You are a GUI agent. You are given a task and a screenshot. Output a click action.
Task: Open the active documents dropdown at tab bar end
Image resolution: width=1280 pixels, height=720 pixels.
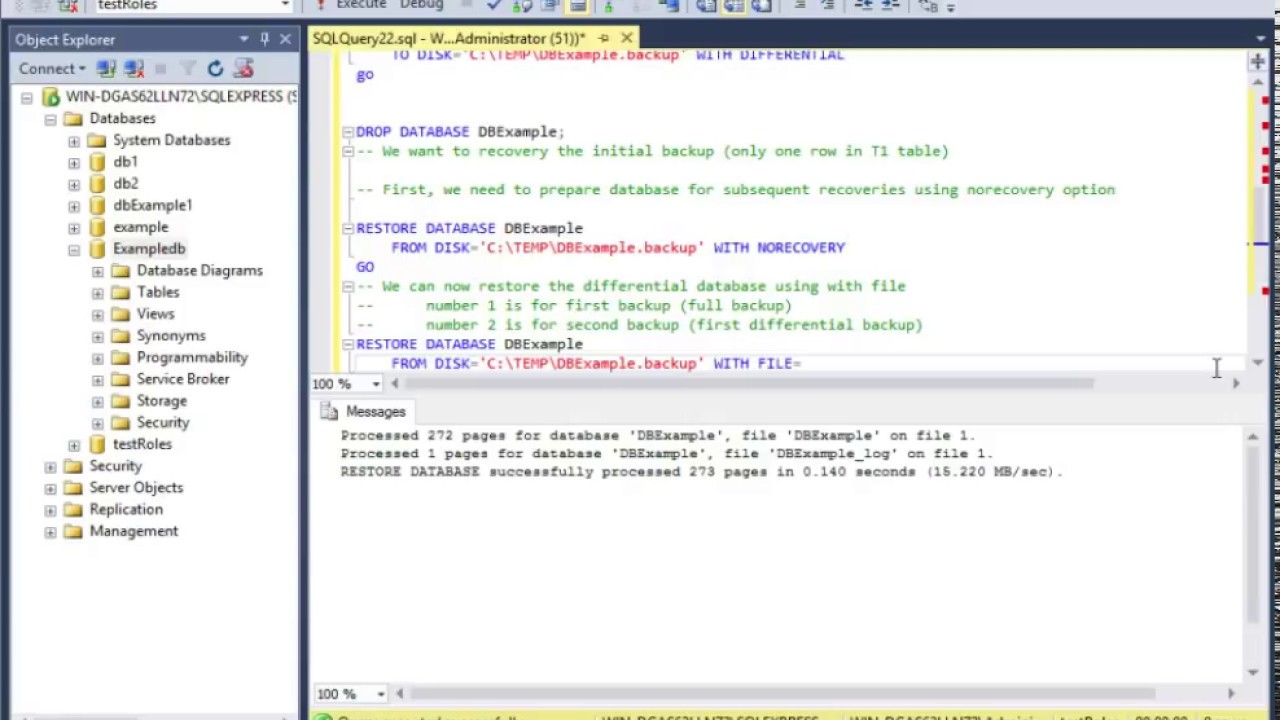tap(1261, 39)
